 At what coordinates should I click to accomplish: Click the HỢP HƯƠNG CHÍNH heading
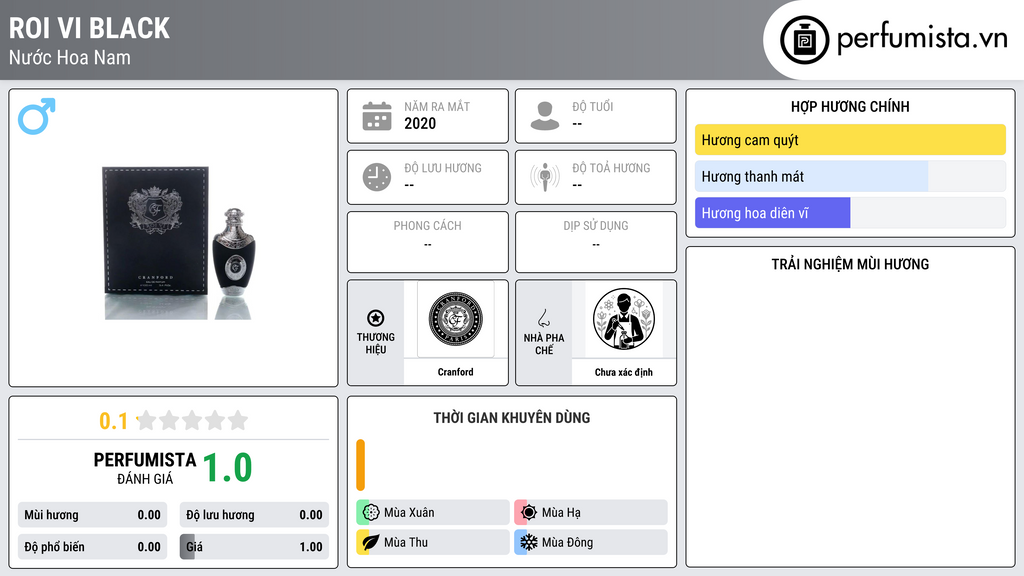(x=850, y=106)
